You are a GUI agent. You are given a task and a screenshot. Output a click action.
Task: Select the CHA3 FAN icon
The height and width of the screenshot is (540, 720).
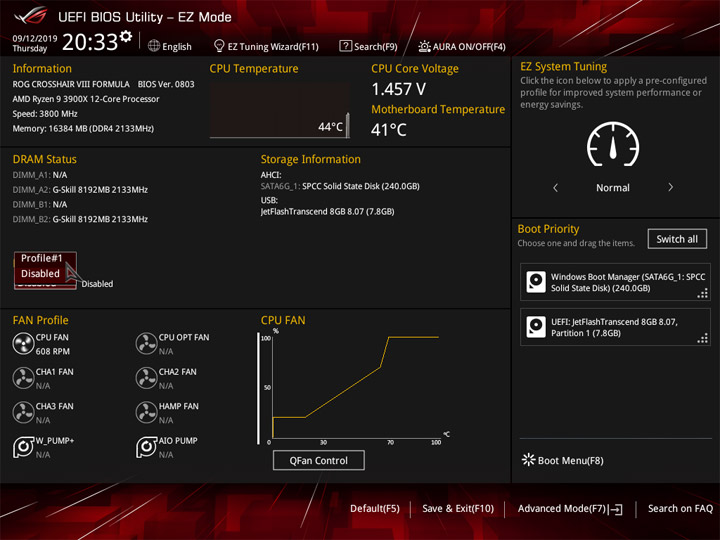pos(23,413)
